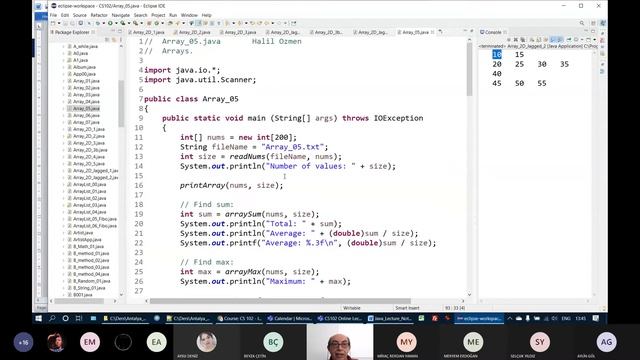Open the Source menu
The width and height of the screenshot is (640, 360).
[80, 15]
